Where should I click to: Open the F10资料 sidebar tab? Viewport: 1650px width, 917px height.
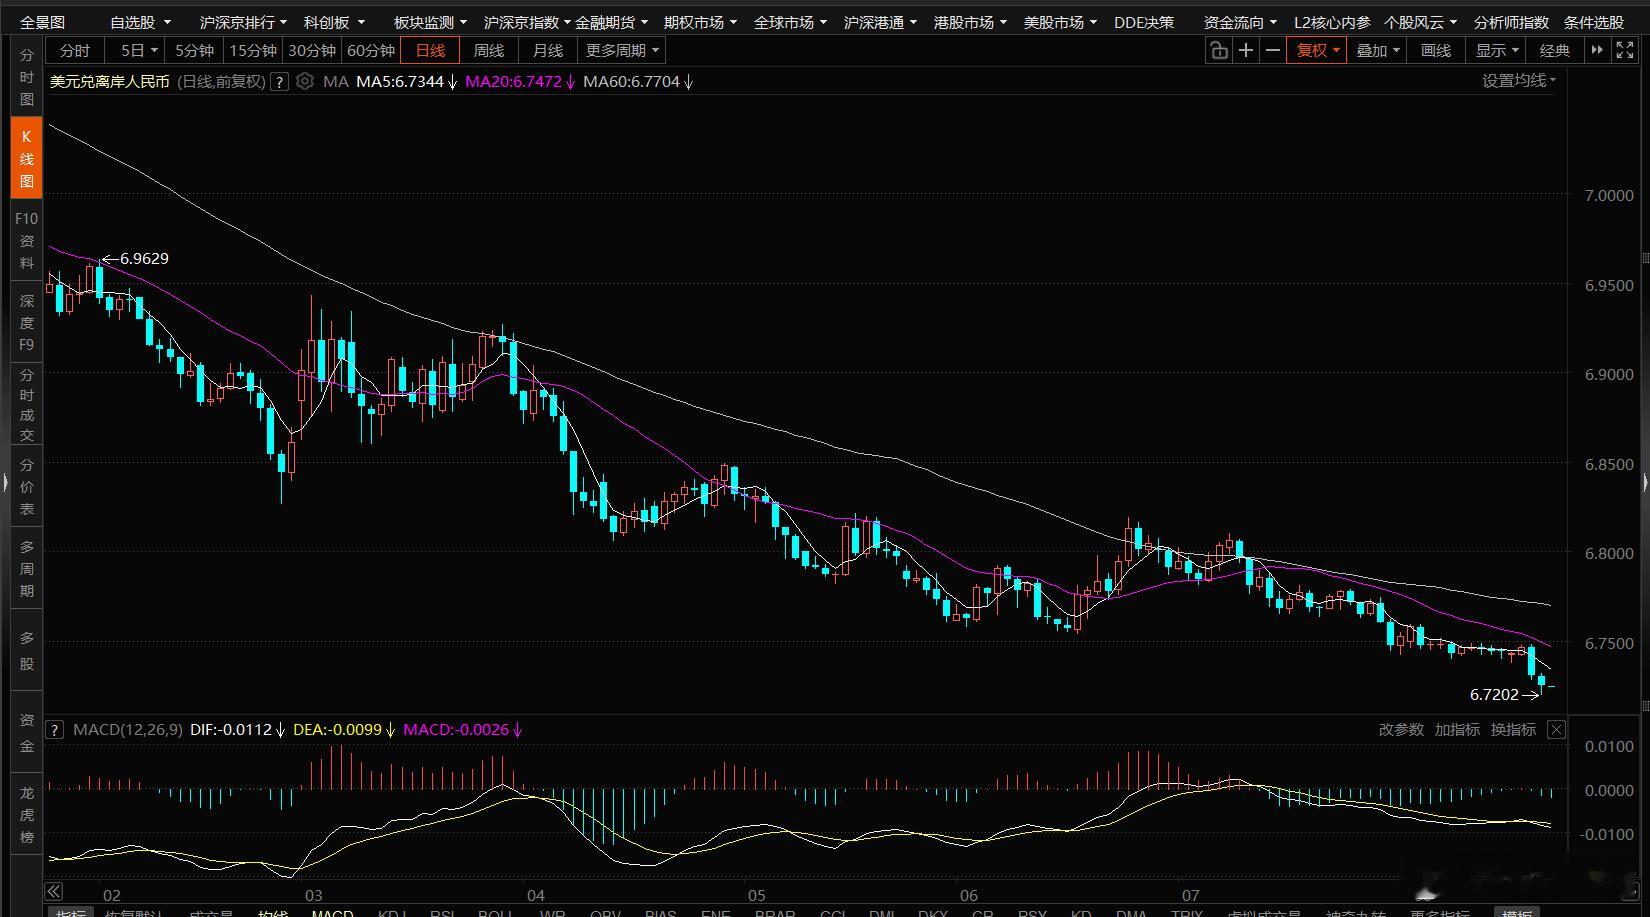[x=27, y=241]
